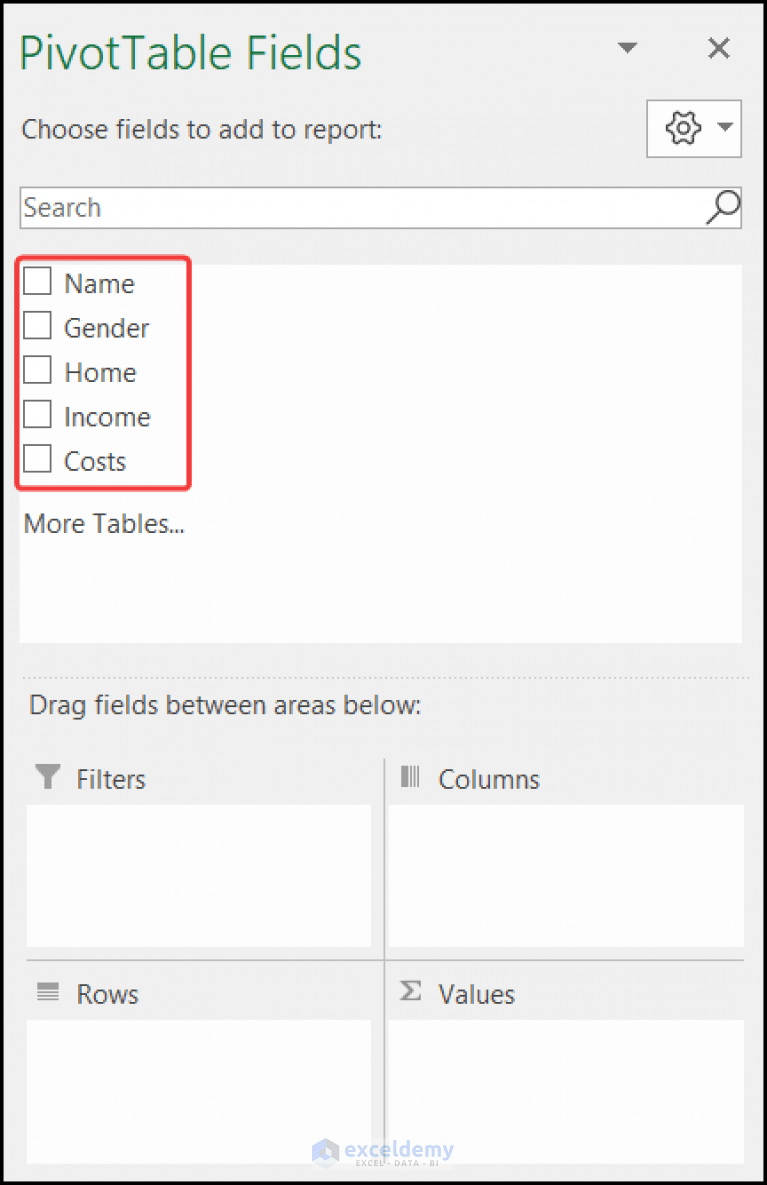This screenshot has height=1185, width=767.
Task: Close the PivotTable Fields pane
Action: coord(718,47)
